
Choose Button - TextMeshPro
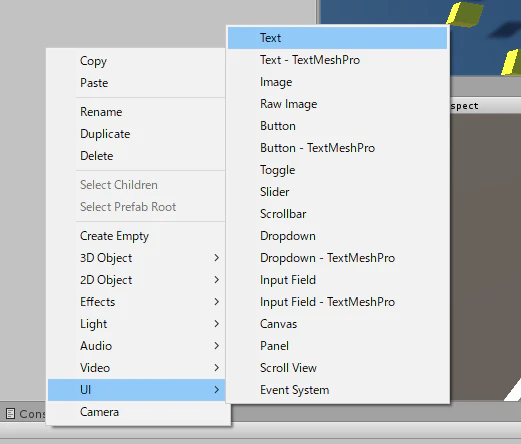(337, 148)
